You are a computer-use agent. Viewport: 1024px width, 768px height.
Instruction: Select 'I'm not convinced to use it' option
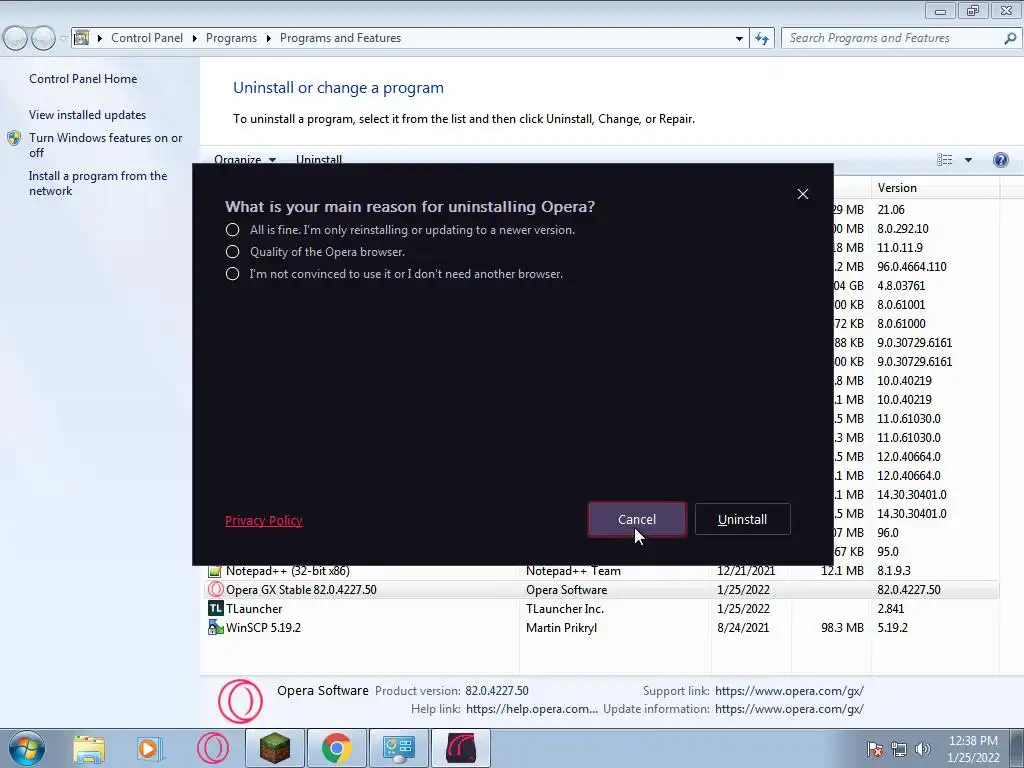232,274
